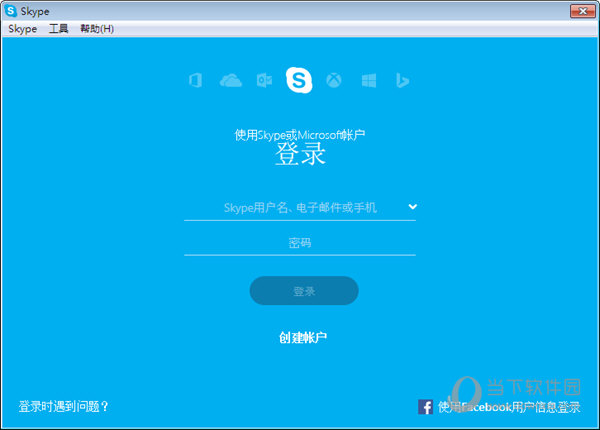
Task: Click the Bing icon in the services row
Action: [x=402, y=80]
